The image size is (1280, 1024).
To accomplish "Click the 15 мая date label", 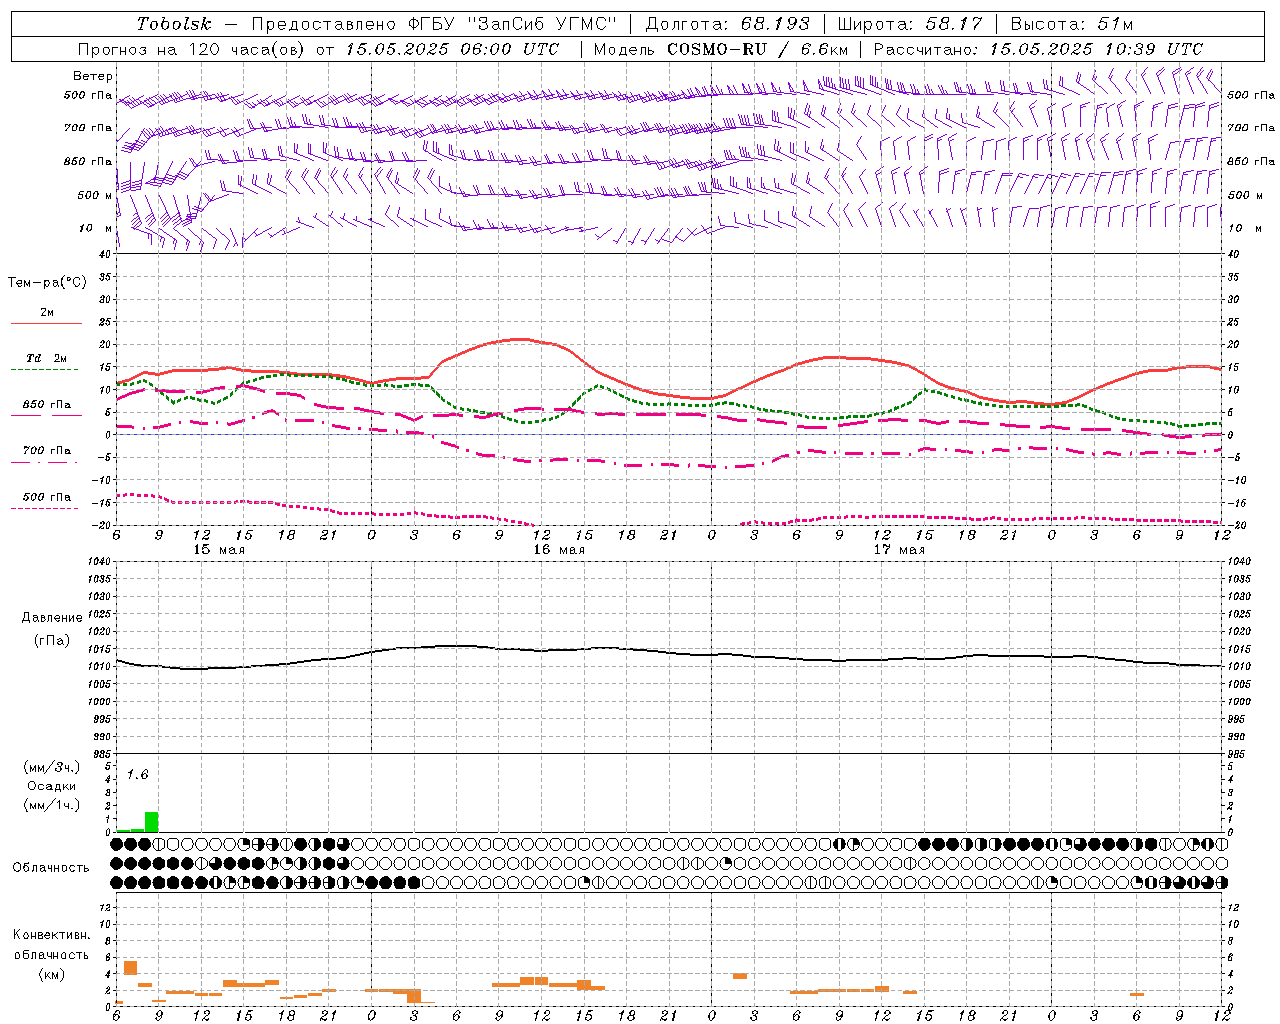I will coord(219,550).
